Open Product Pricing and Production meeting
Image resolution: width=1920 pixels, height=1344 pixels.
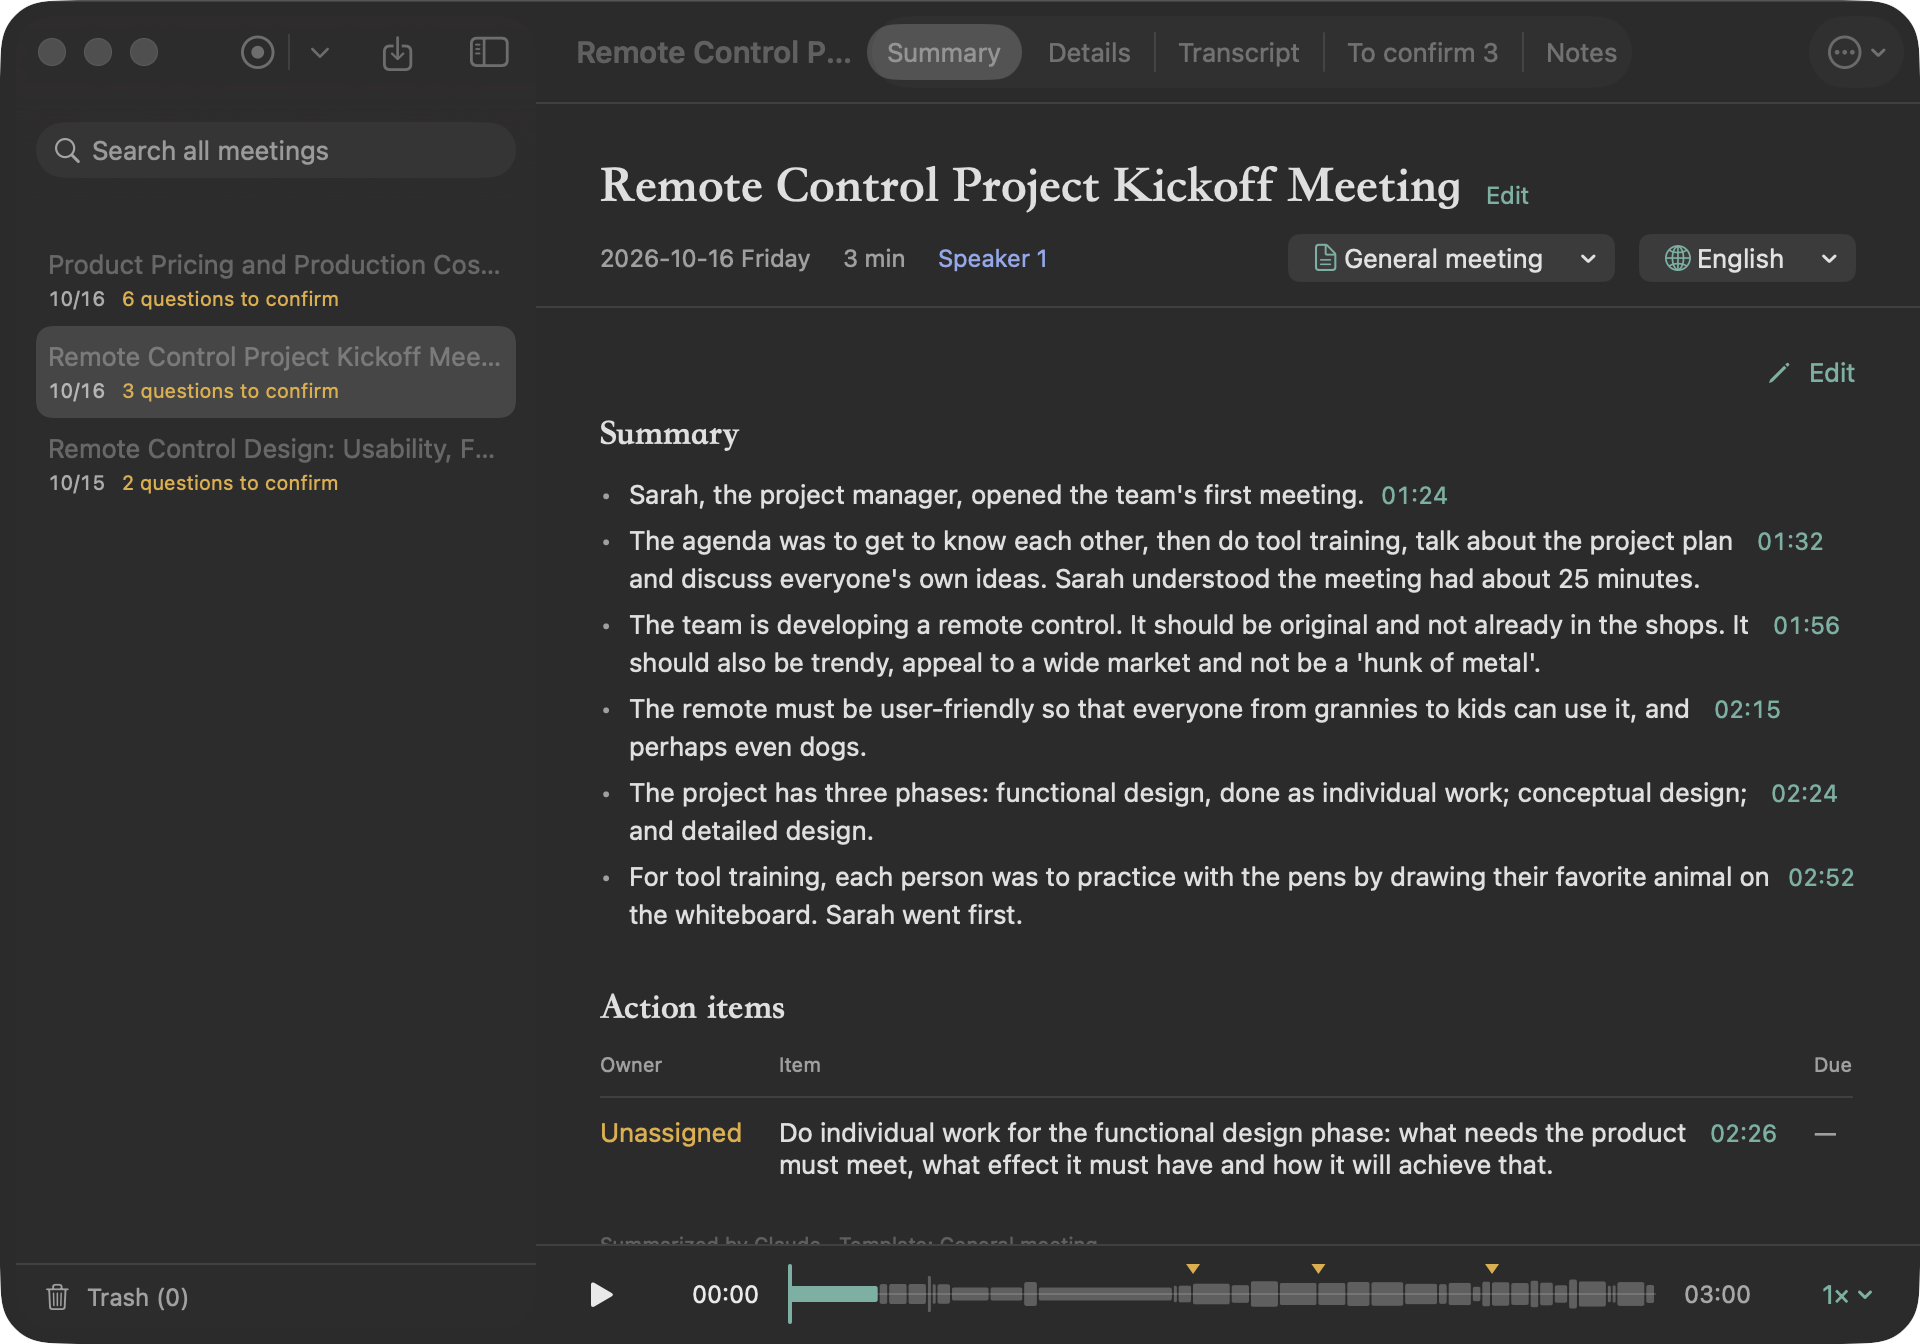[276, 280]
